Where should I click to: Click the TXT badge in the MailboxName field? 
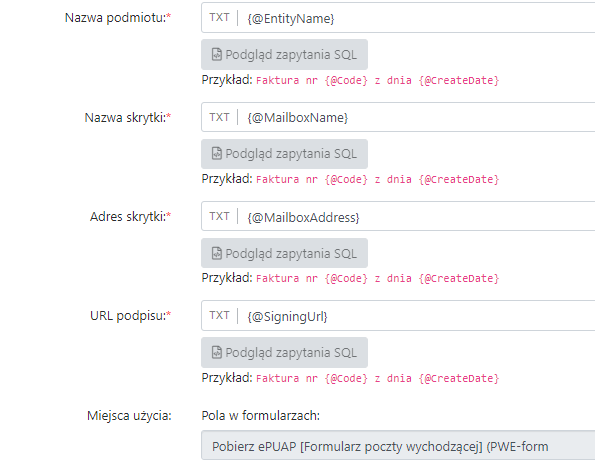tap(219, 117)
